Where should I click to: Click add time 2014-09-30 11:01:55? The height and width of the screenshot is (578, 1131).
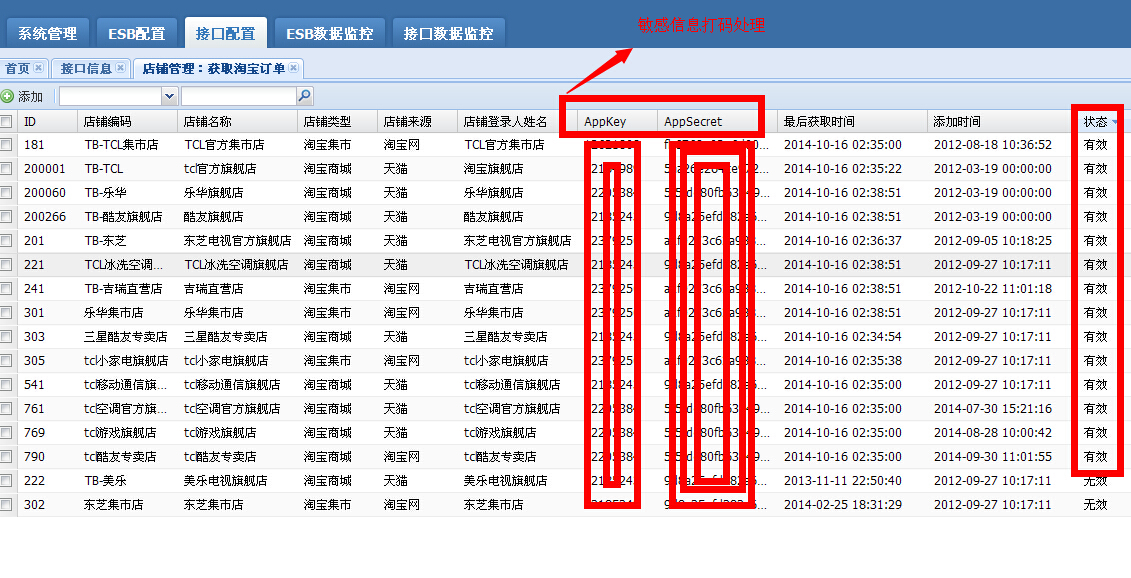click(x=993, y=457)
